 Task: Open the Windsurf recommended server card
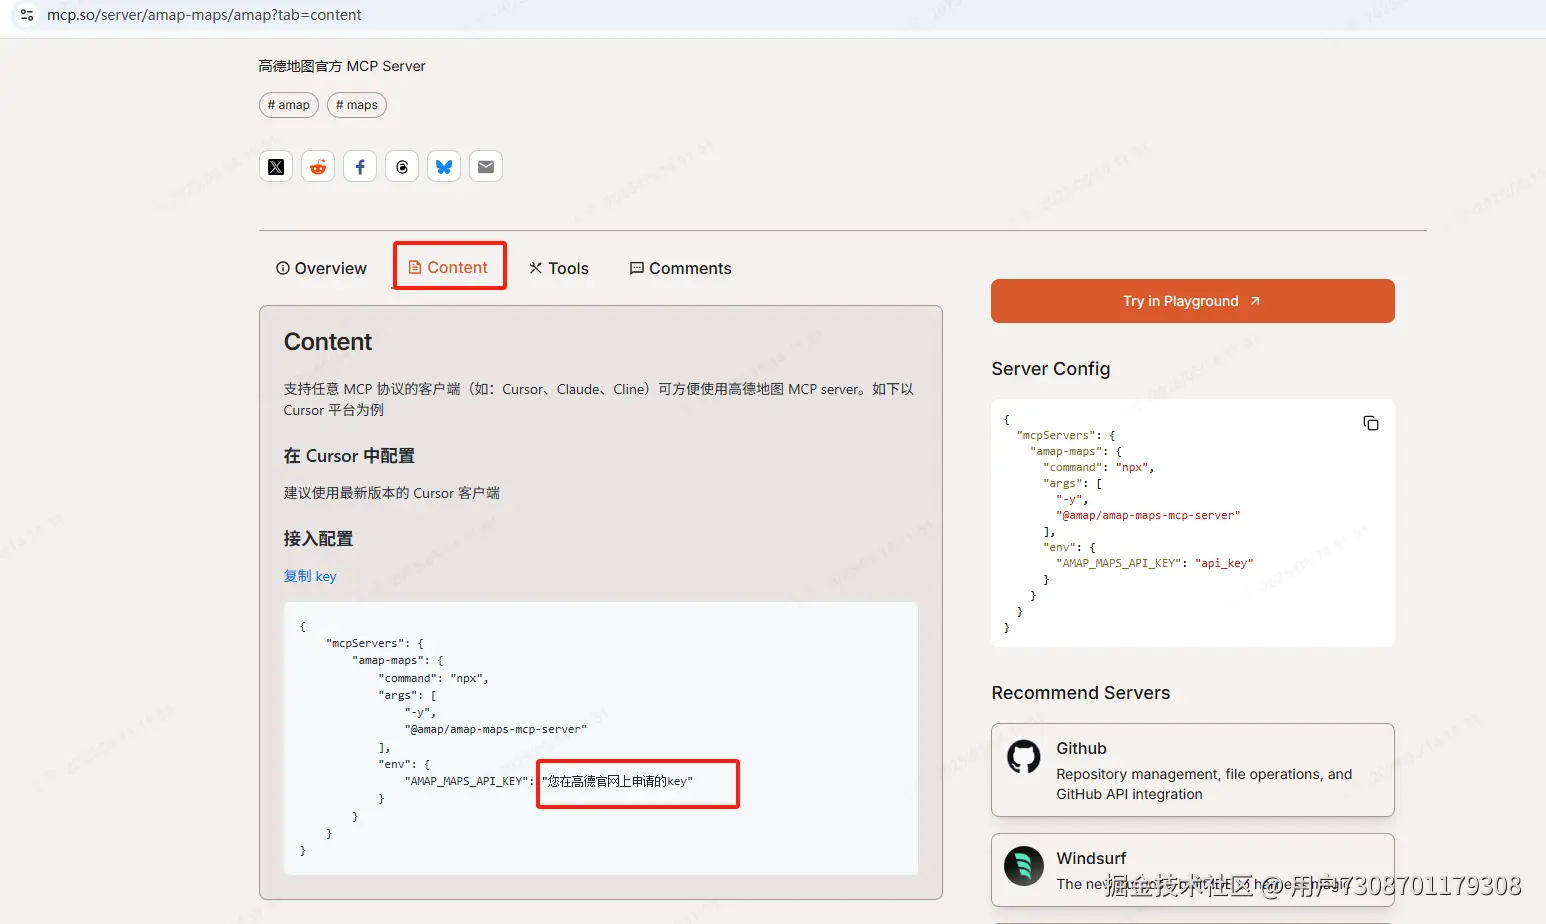point(1192,870)
